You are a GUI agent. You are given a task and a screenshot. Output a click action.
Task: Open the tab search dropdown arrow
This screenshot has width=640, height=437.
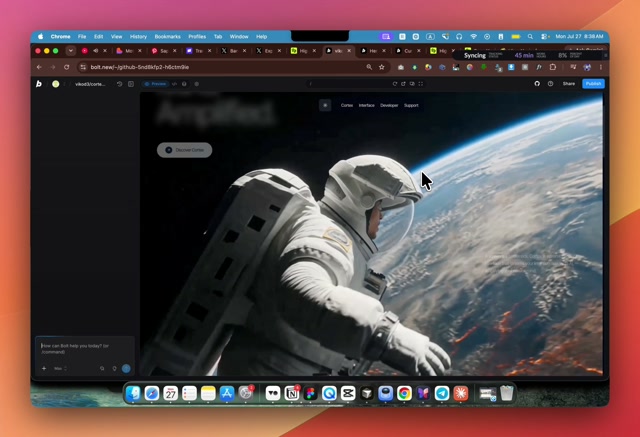pyautogui.click(x=71, y=51)
